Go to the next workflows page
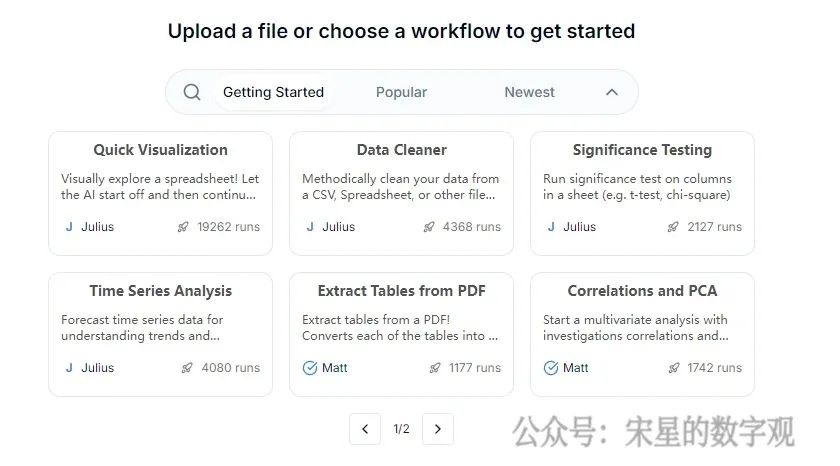Image resolution: width=840 pixels, height=466 pixels. click(x=438, y=429)
